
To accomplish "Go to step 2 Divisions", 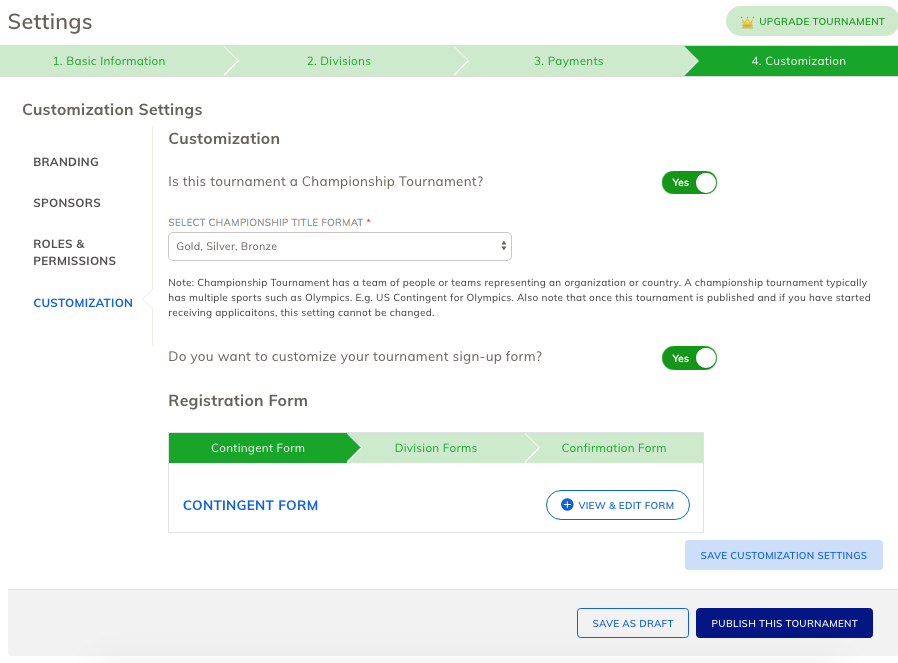I will pos(339,61).
